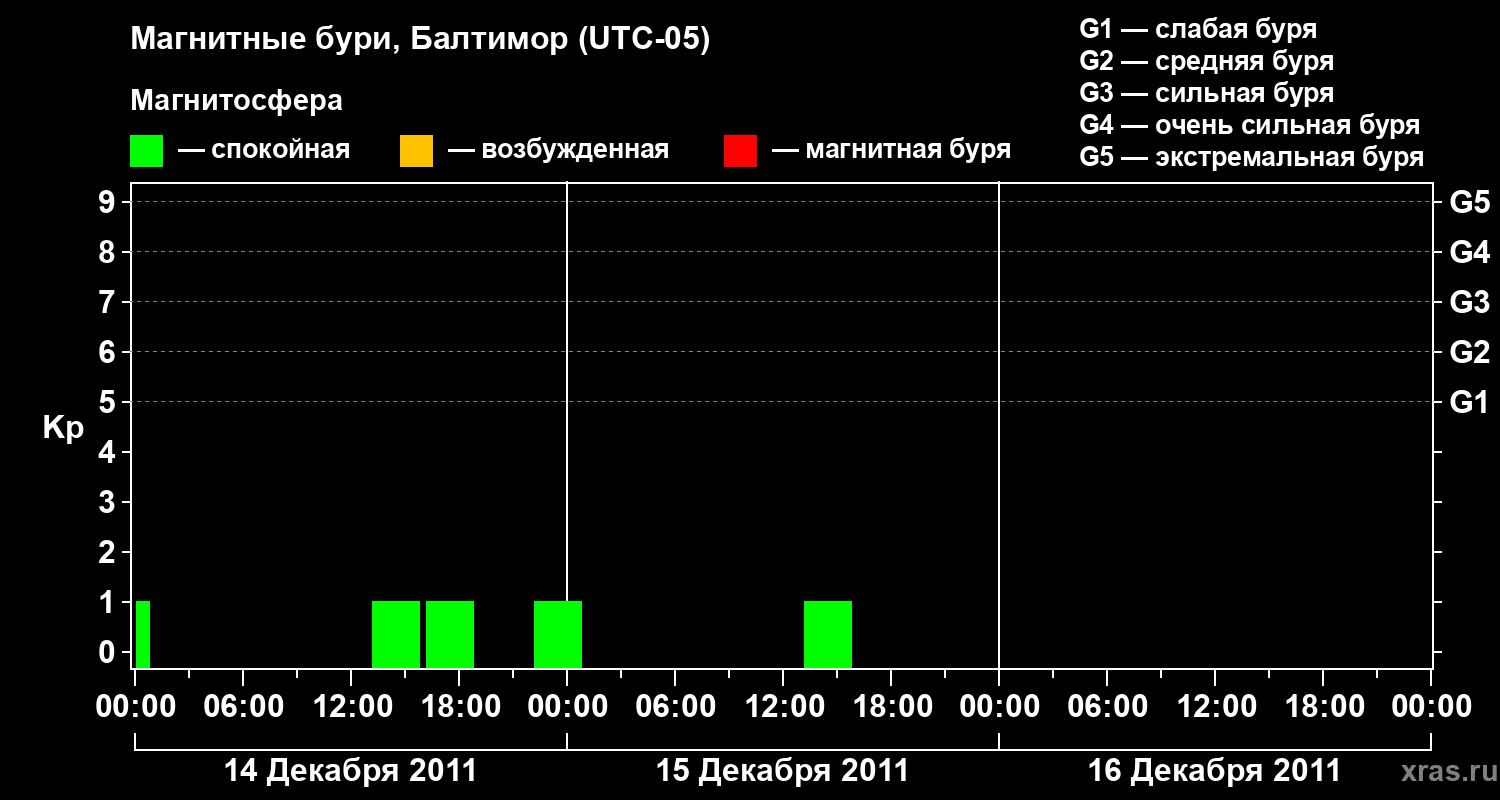Click the title 'Магнитные бури, Балтимор (UTC-05)'

point(420,41)
